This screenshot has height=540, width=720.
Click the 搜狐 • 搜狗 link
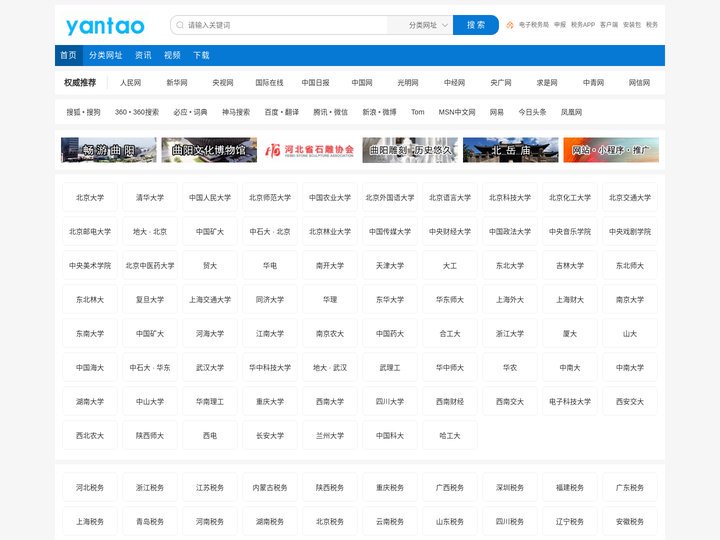[x=83, y=112]
